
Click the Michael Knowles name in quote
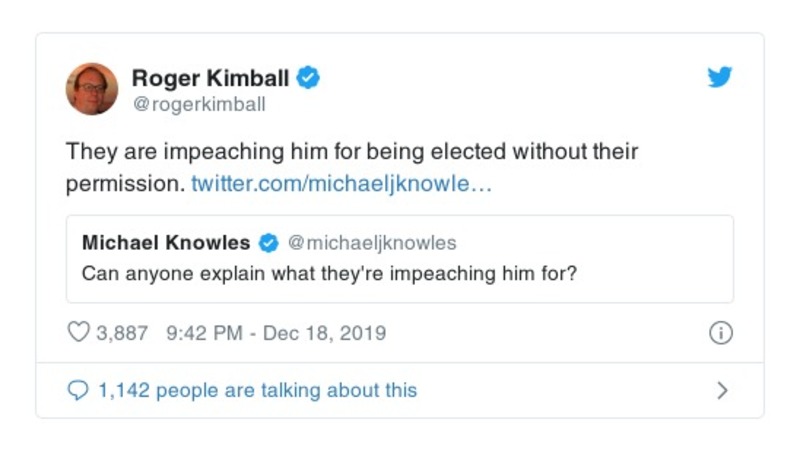click(166, 242)
